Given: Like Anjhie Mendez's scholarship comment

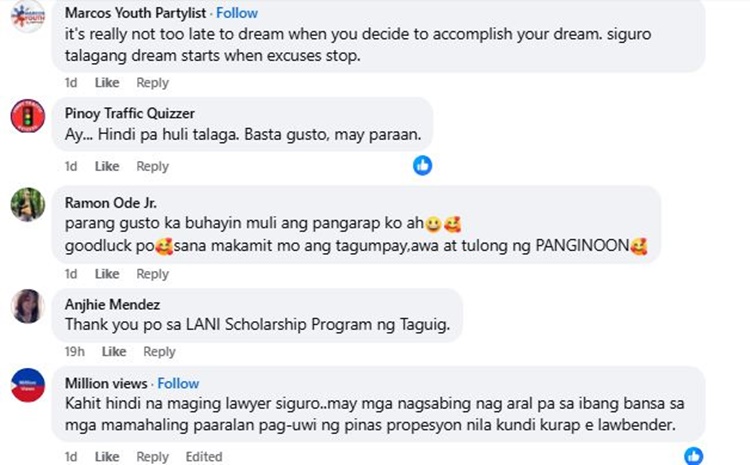Looking at the screenshot, I should tap(114, 352).
